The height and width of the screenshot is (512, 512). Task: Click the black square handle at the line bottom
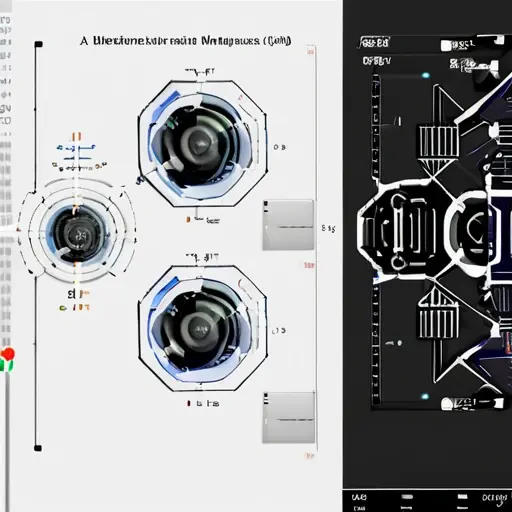tap(38, 448)
